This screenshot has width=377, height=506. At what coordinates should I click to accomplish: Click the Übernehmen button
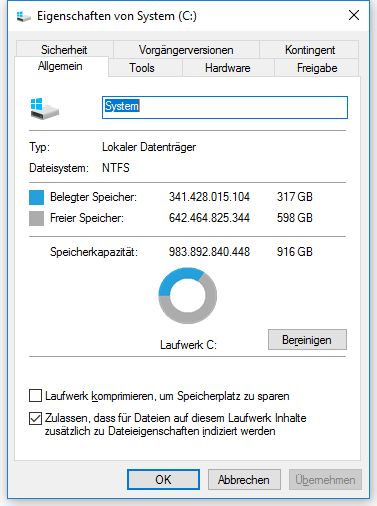[325, 480]
